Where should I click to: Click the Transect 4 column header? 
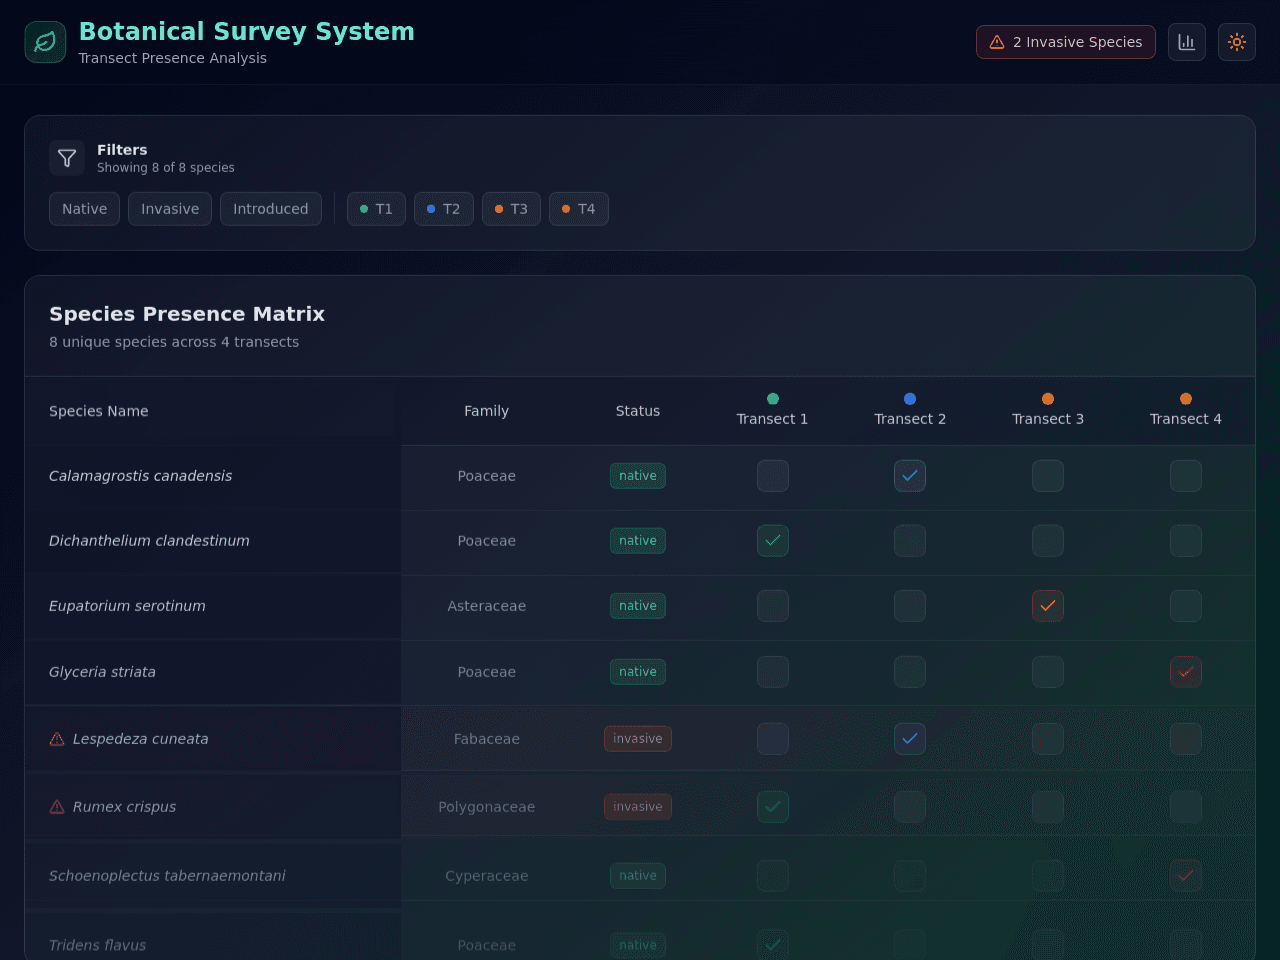click(x=1186, y=410)
